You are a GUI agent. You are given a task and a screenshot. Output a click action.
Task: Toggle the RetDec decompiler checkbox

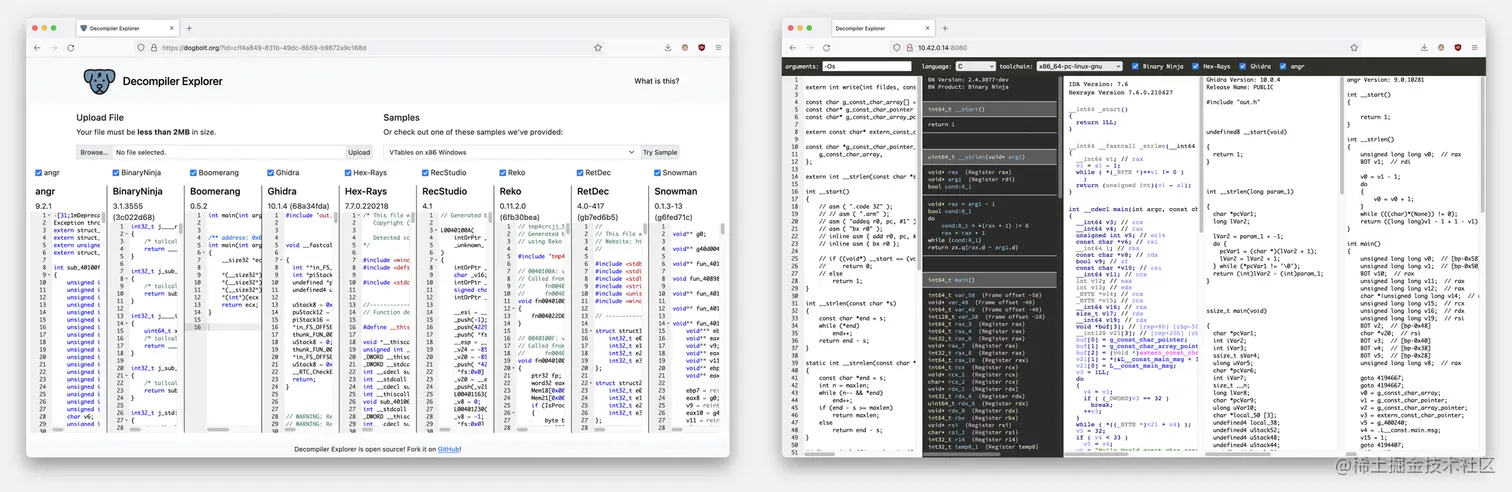point(578,173)
